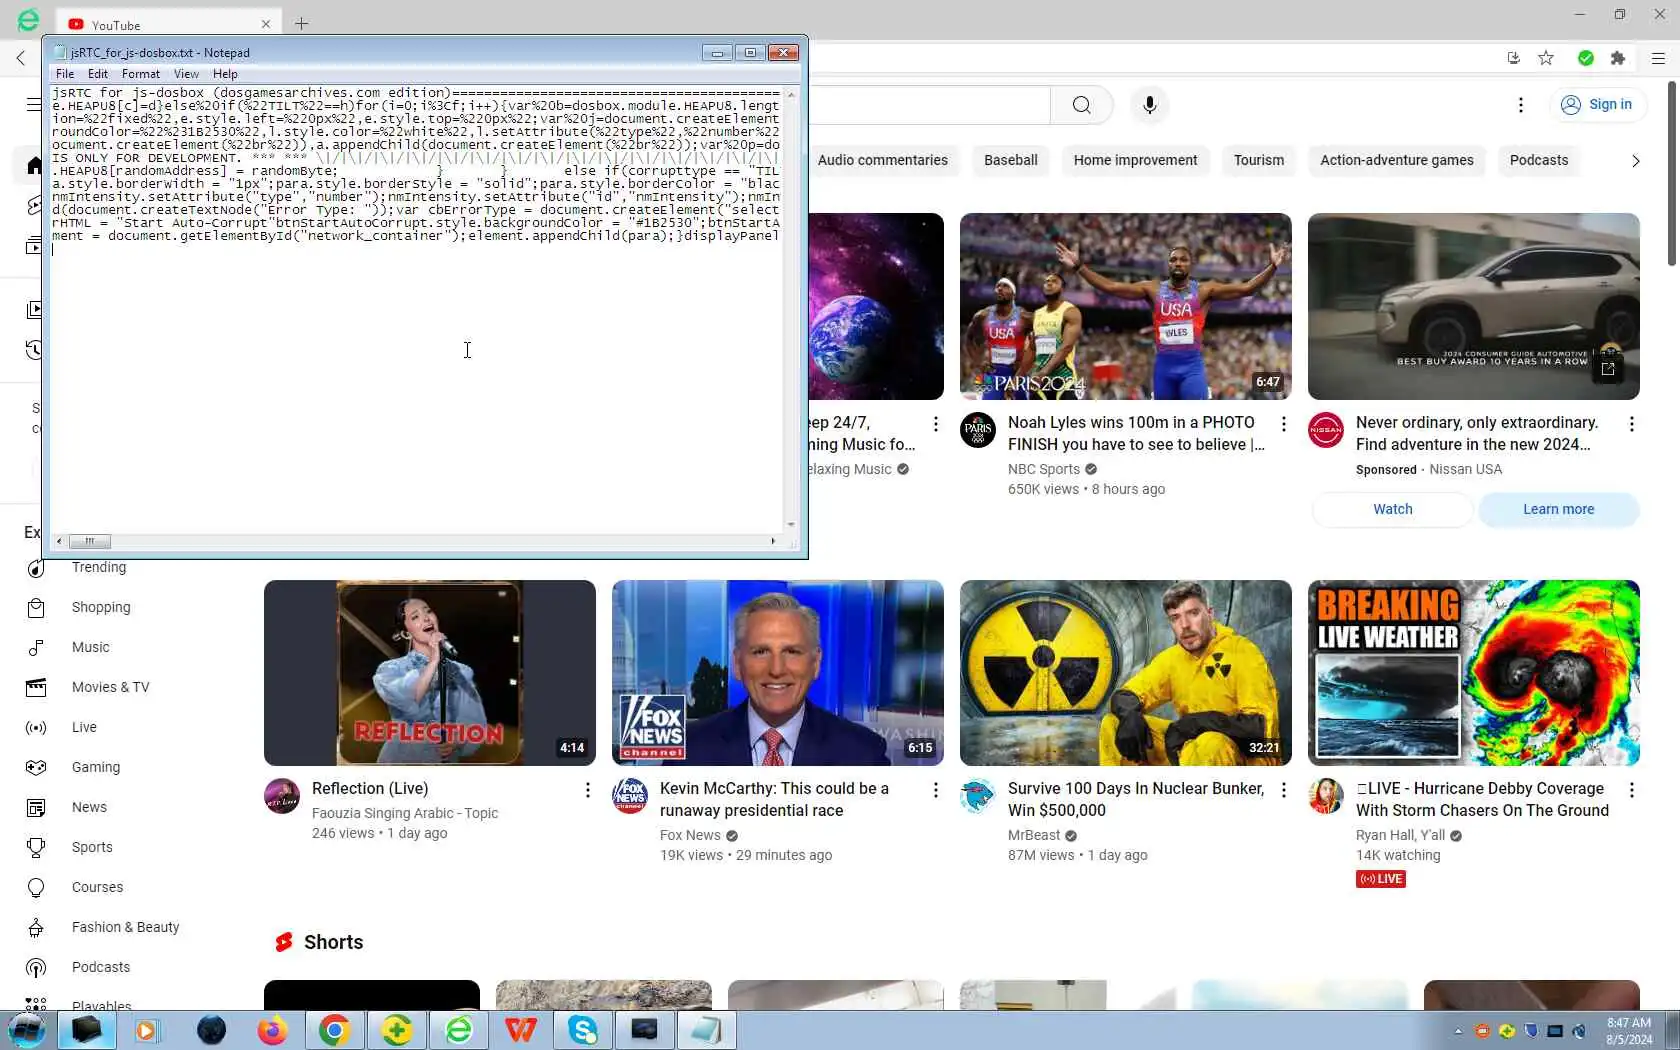Go to Sports in YouTube sidebar
The height and width of the screenshot is (1050, 1680).
92,847
